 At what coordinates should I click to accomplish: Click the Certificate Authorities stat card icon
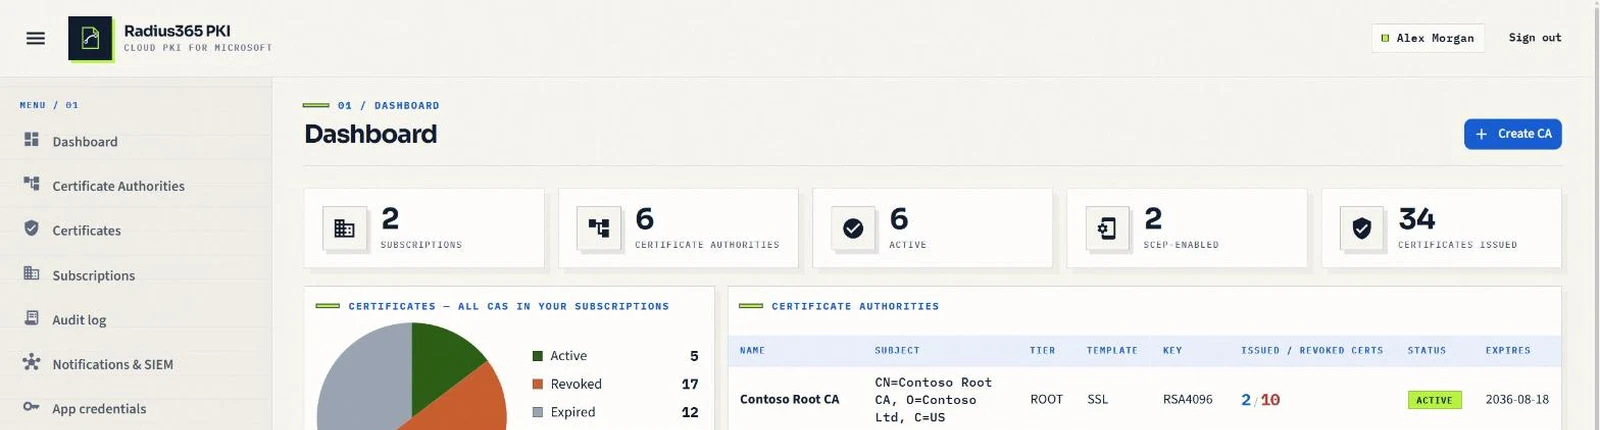pyautogui.click(x=599, y=229)
